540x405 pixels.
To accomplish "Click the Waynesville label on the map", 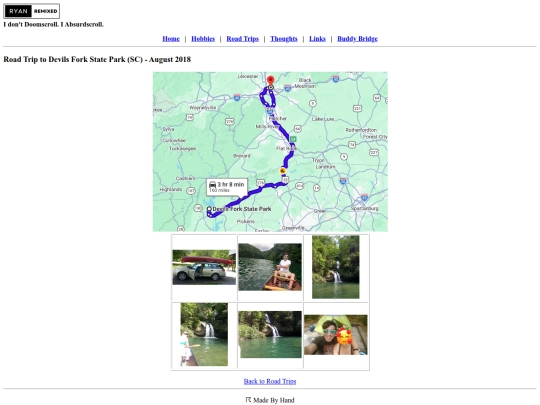I will click(x=202, y=108).
